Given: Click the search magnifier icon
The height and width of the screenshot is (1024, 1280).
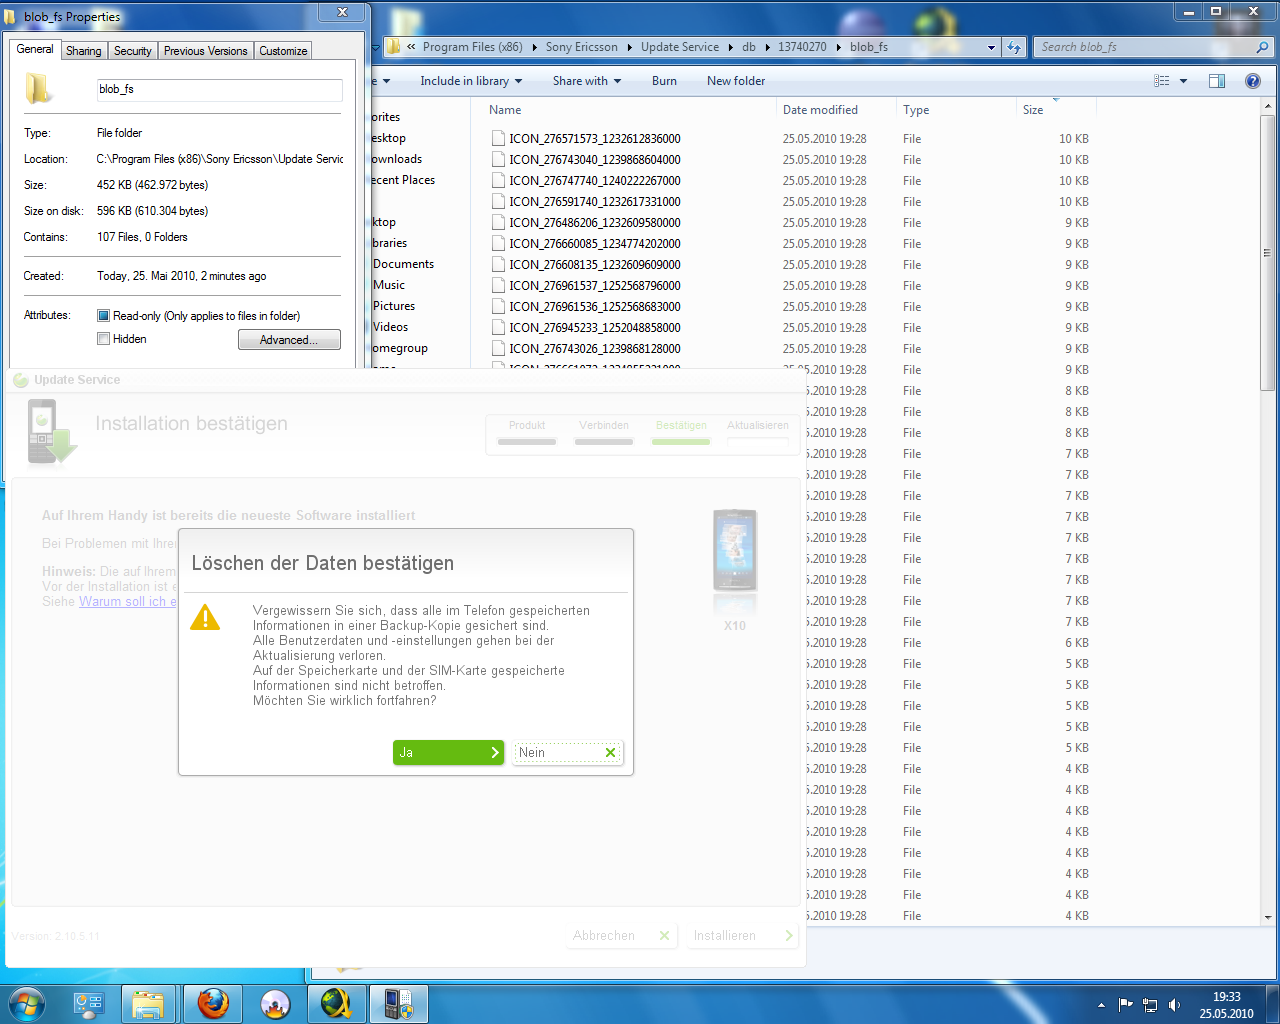Looking at the screenshot, I should point(1262,47).
